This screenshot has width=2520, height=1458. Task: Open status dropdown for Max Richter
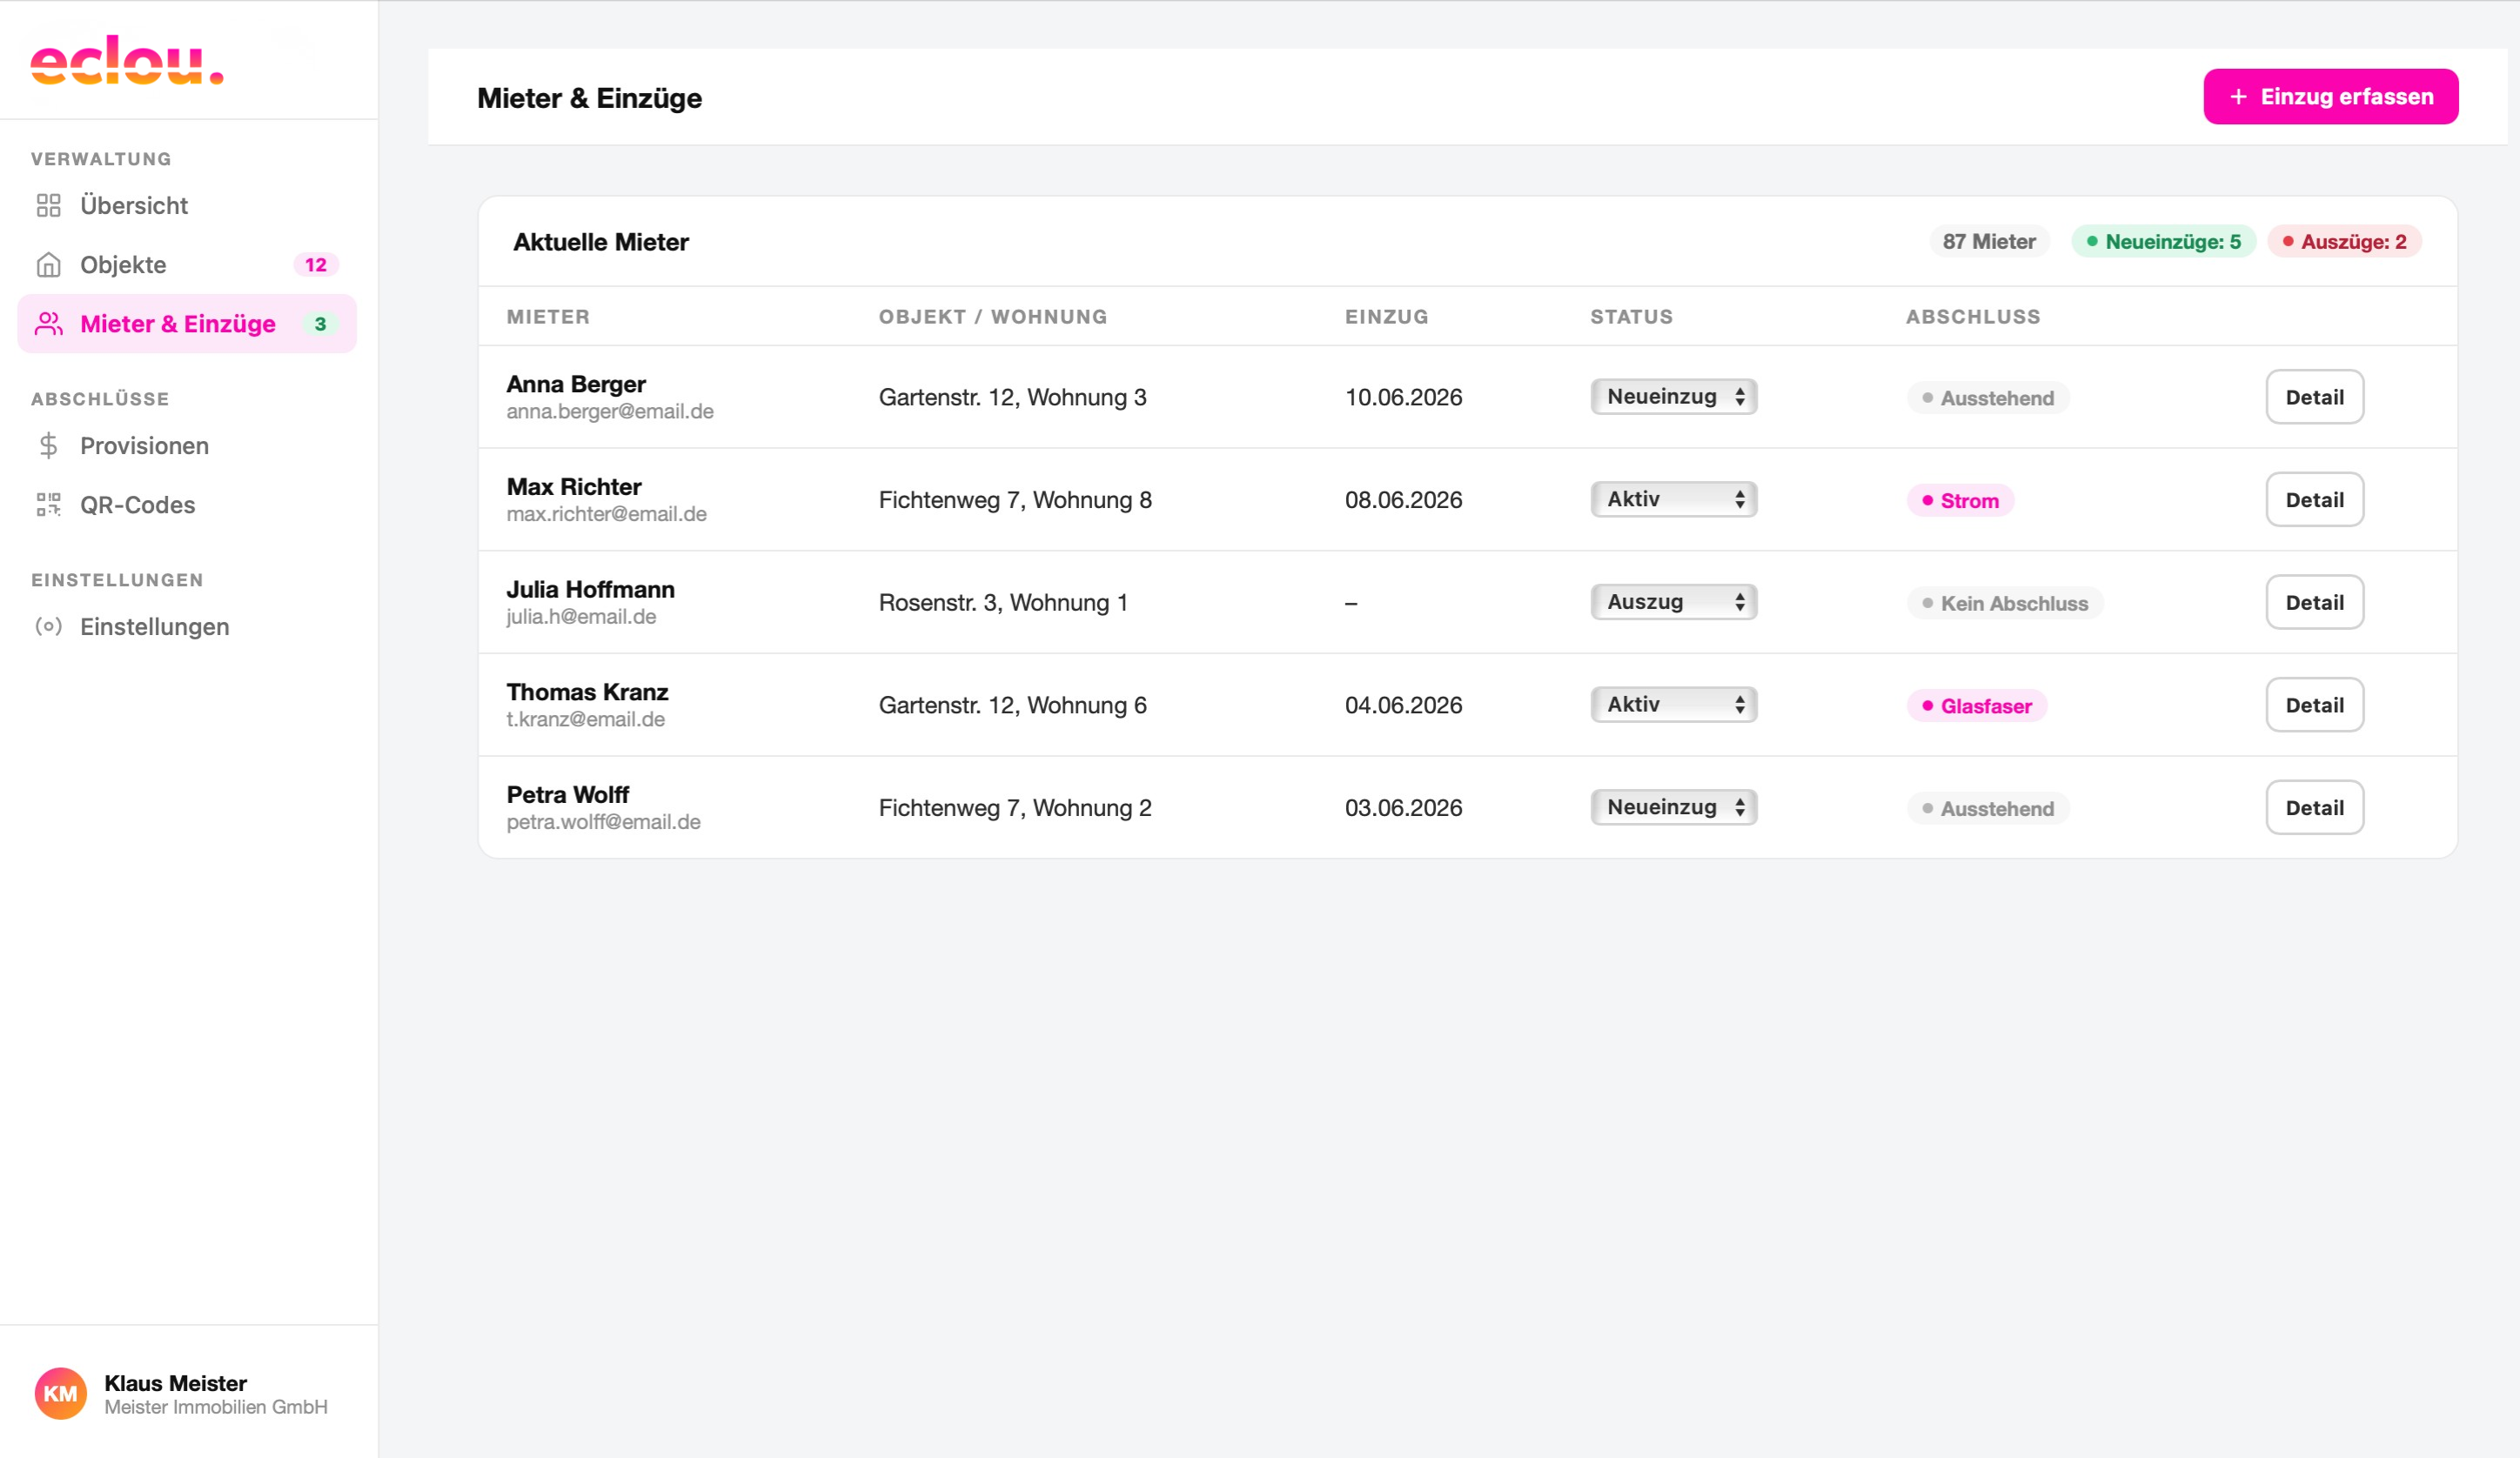[1673, 499]
